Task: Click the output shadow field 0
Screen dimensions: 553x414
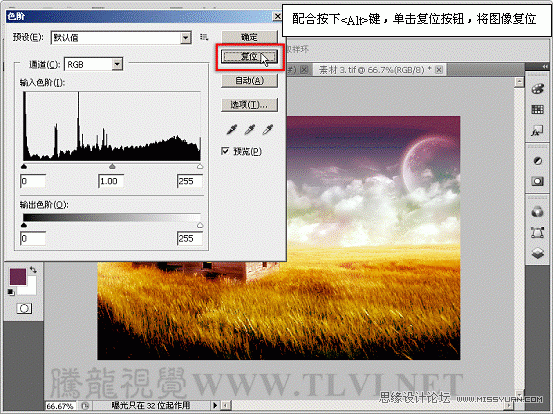Action: [x=33, y=239]
